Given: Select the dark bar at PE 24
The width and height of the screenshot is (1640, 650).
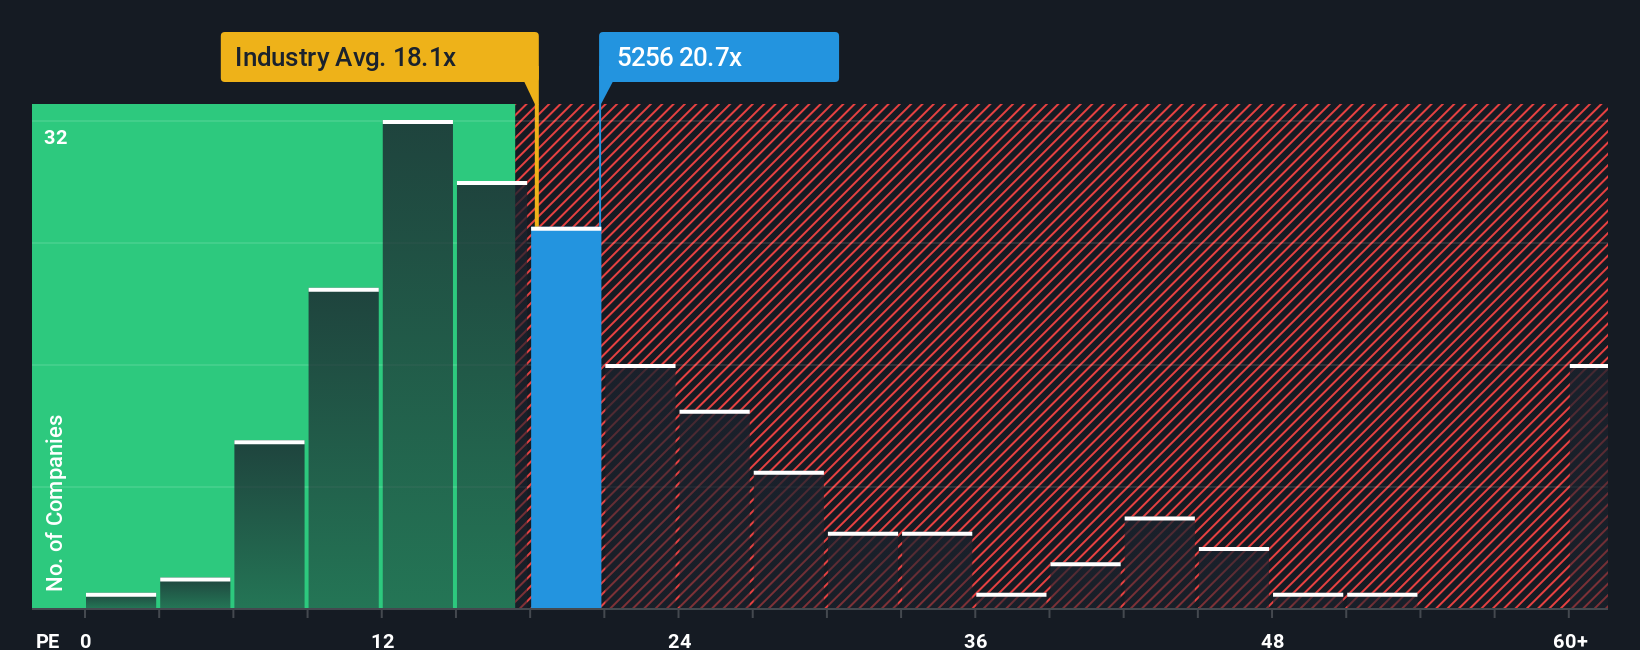Looking at the screenshot, I should tap(714, 509).
